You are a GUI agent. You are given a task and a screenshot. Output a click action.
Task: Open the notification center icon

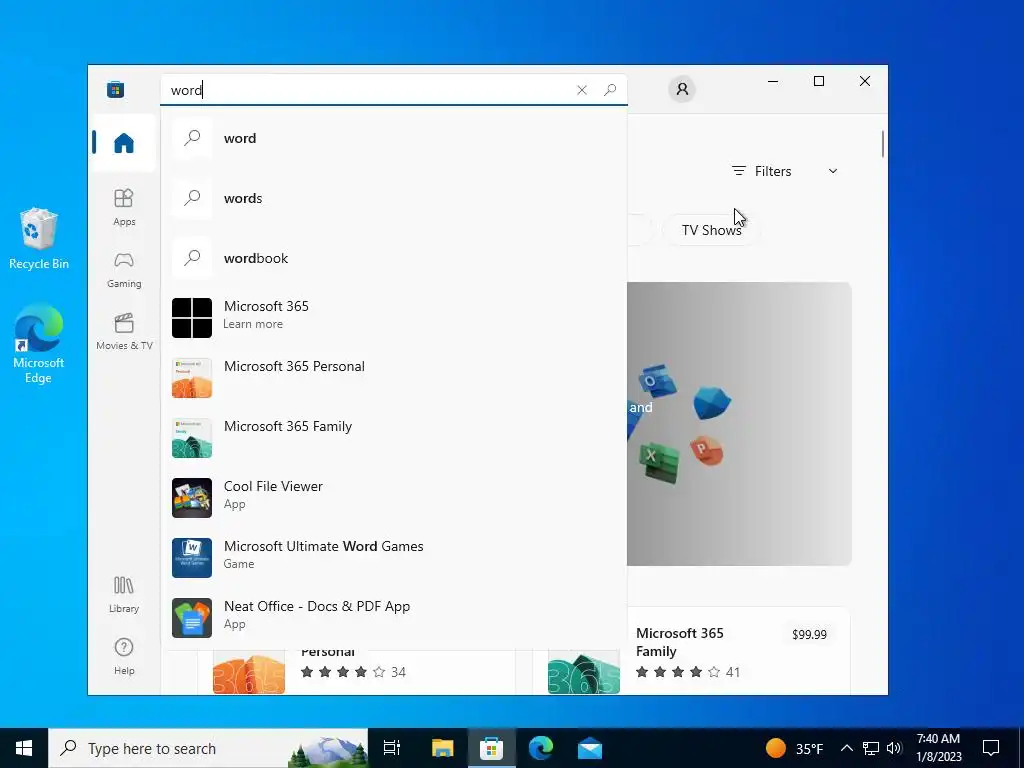[991, 748]
